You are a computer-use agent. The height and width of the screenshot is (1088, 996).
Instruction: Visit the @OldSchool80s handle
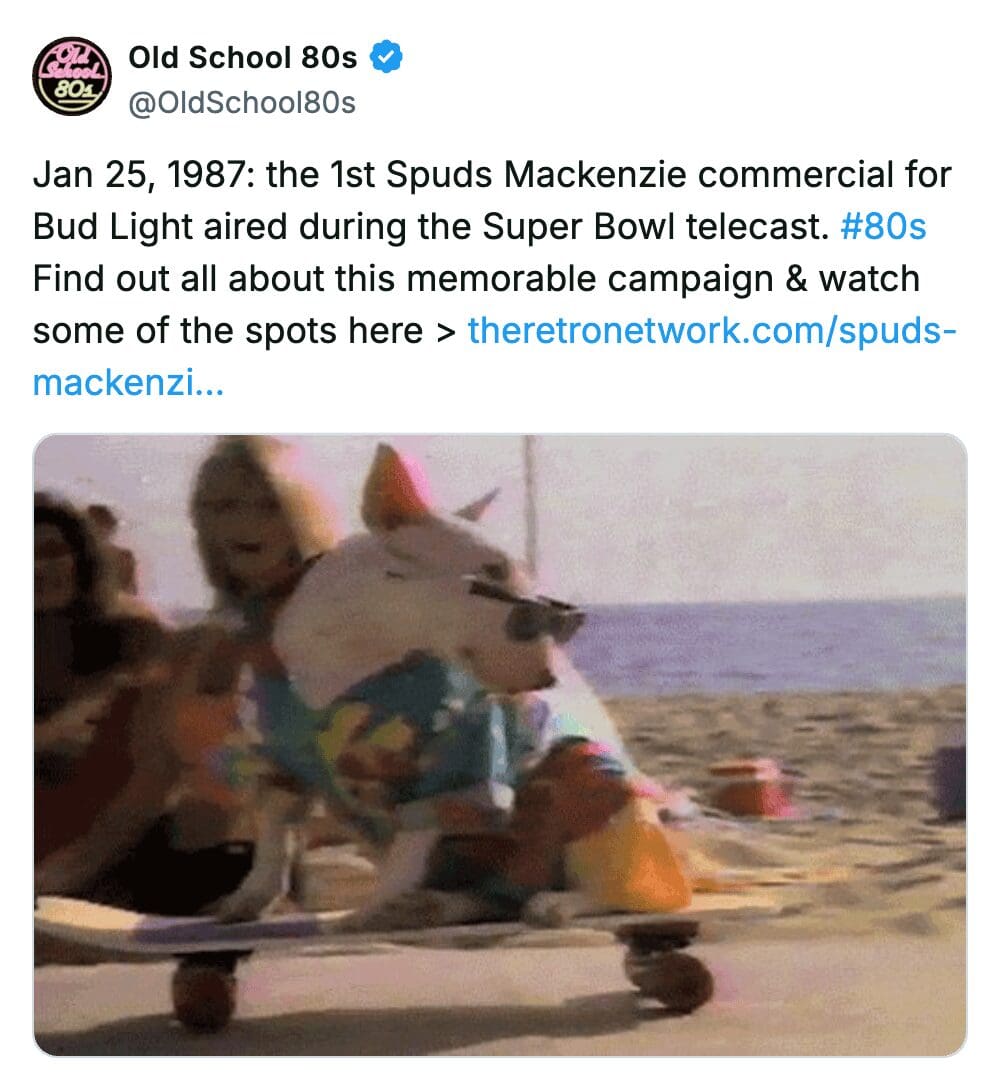tap(242, 103)
